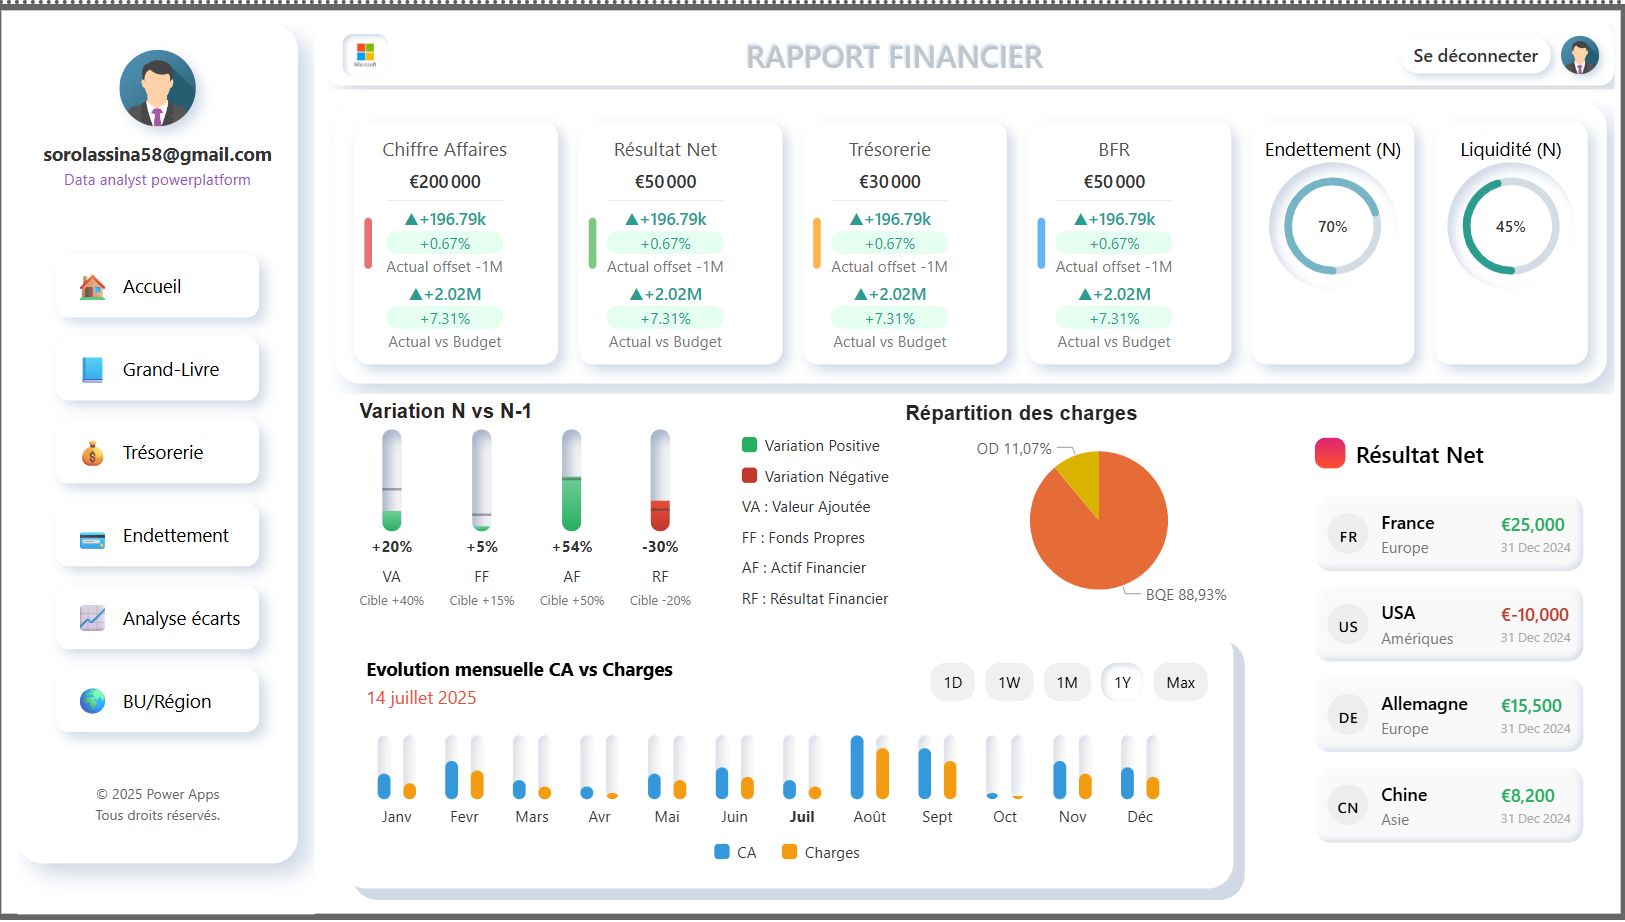Viewport: 1625px width, 922px height.
Task: Select the 1D time range option
Action: pyautogui.click(x=952, y=682)
